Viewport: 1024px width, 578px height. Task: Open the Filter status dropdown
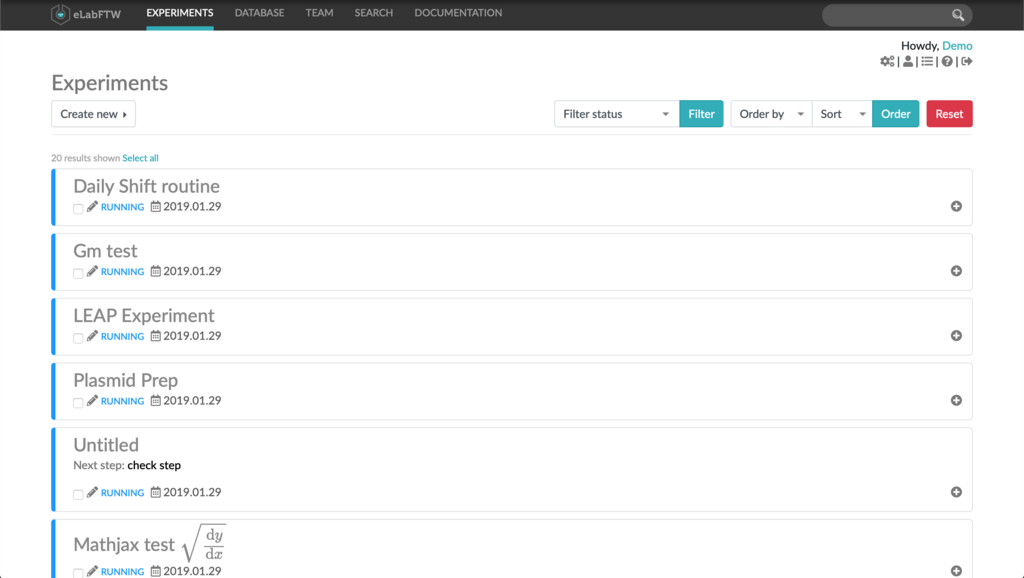616,114
